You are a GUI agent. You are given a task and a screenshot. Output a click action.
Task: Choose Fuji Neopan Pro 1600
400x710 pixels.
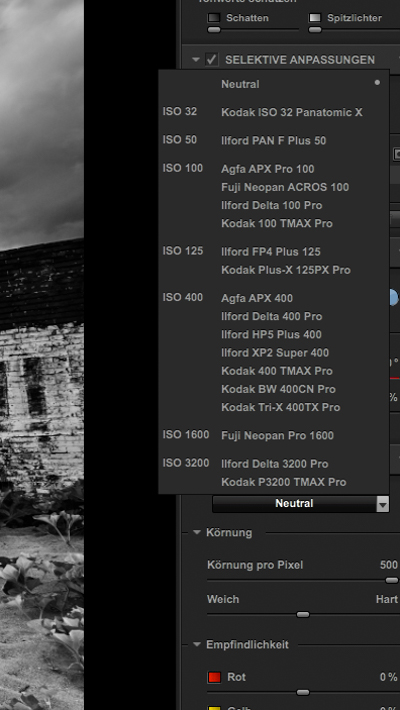point(277,436)
